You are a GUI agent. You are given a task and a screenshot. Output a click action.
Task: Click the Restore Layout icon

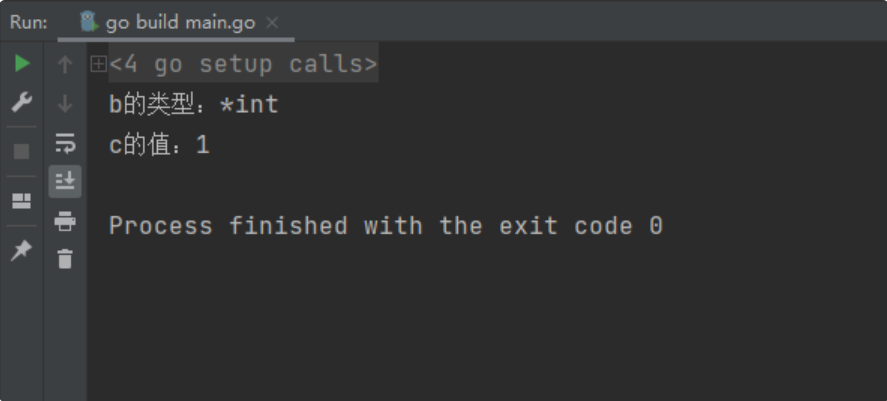tap(21, 201)
